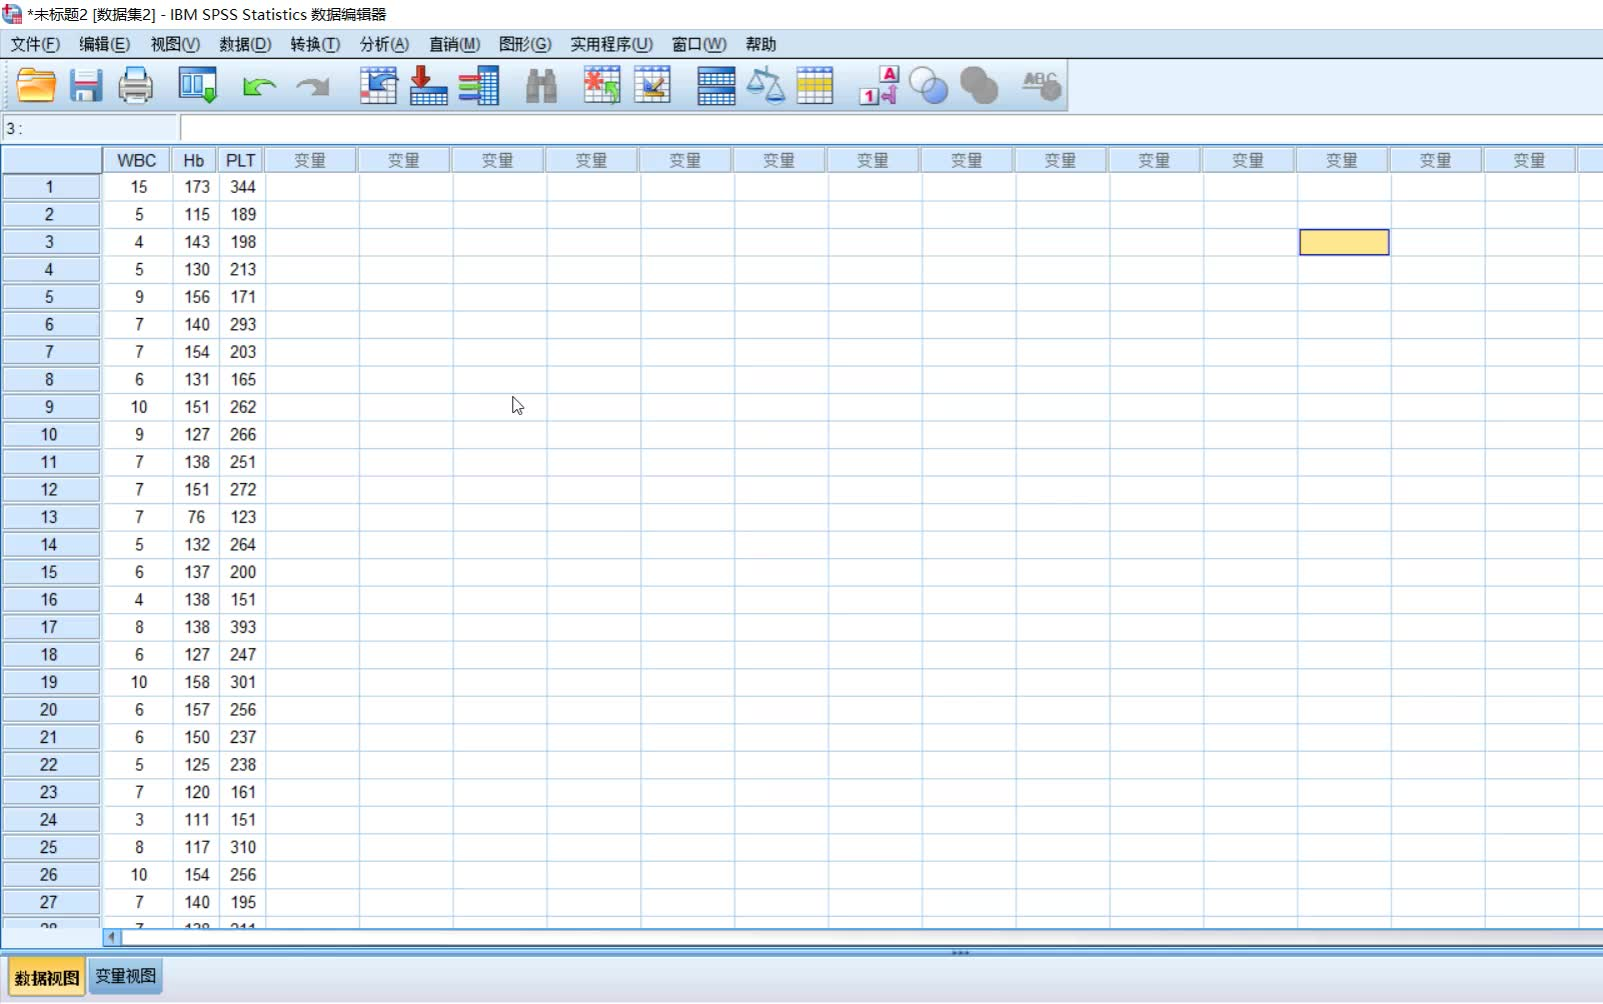Screen dimensions: 1603x1004
Task: Click the Hb cell with value 76
Action: (x=194, y=517)
